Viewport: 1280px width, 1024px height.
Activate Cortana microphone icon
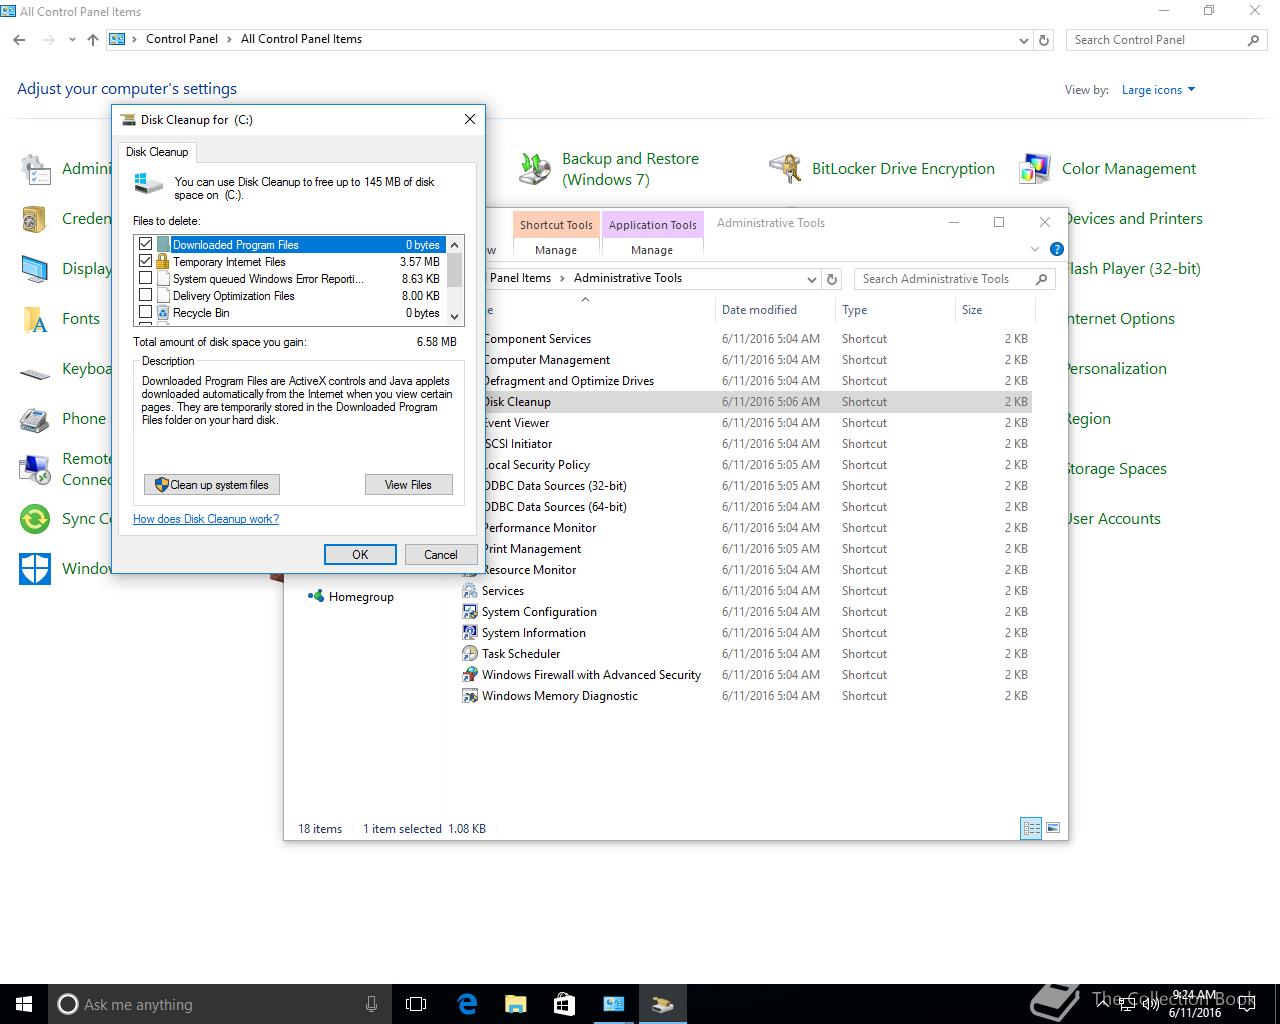point(371,1004)
